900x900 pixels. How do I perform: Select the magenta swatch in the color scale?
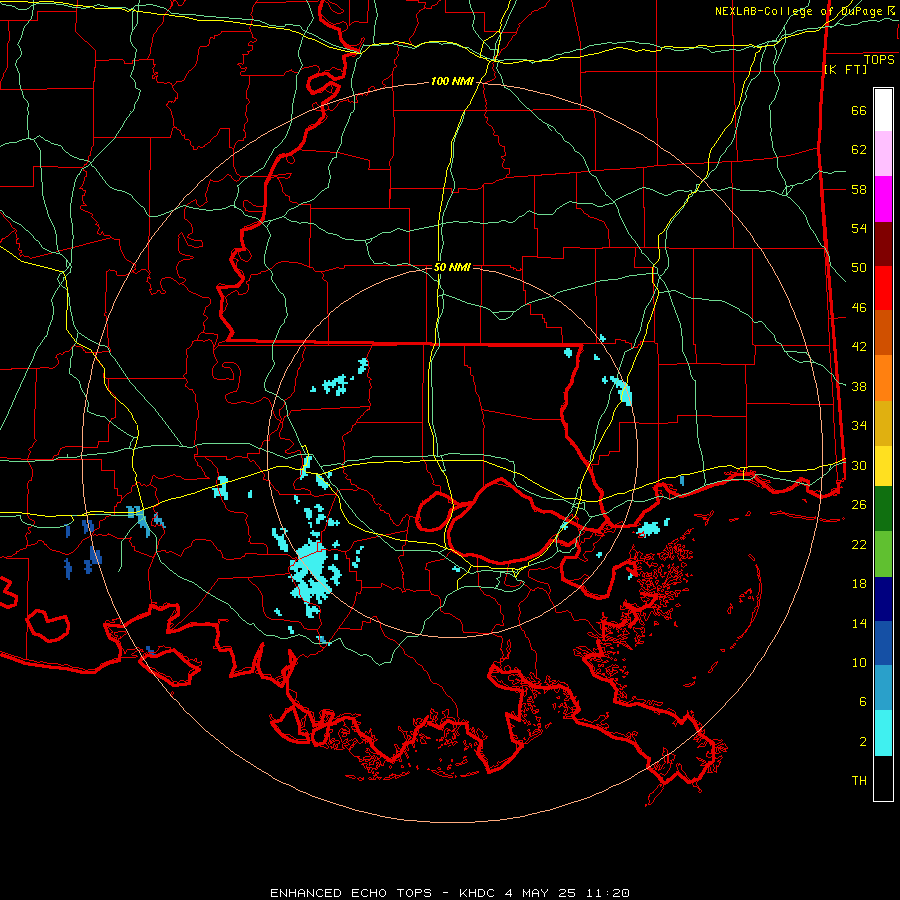[883, 199]
